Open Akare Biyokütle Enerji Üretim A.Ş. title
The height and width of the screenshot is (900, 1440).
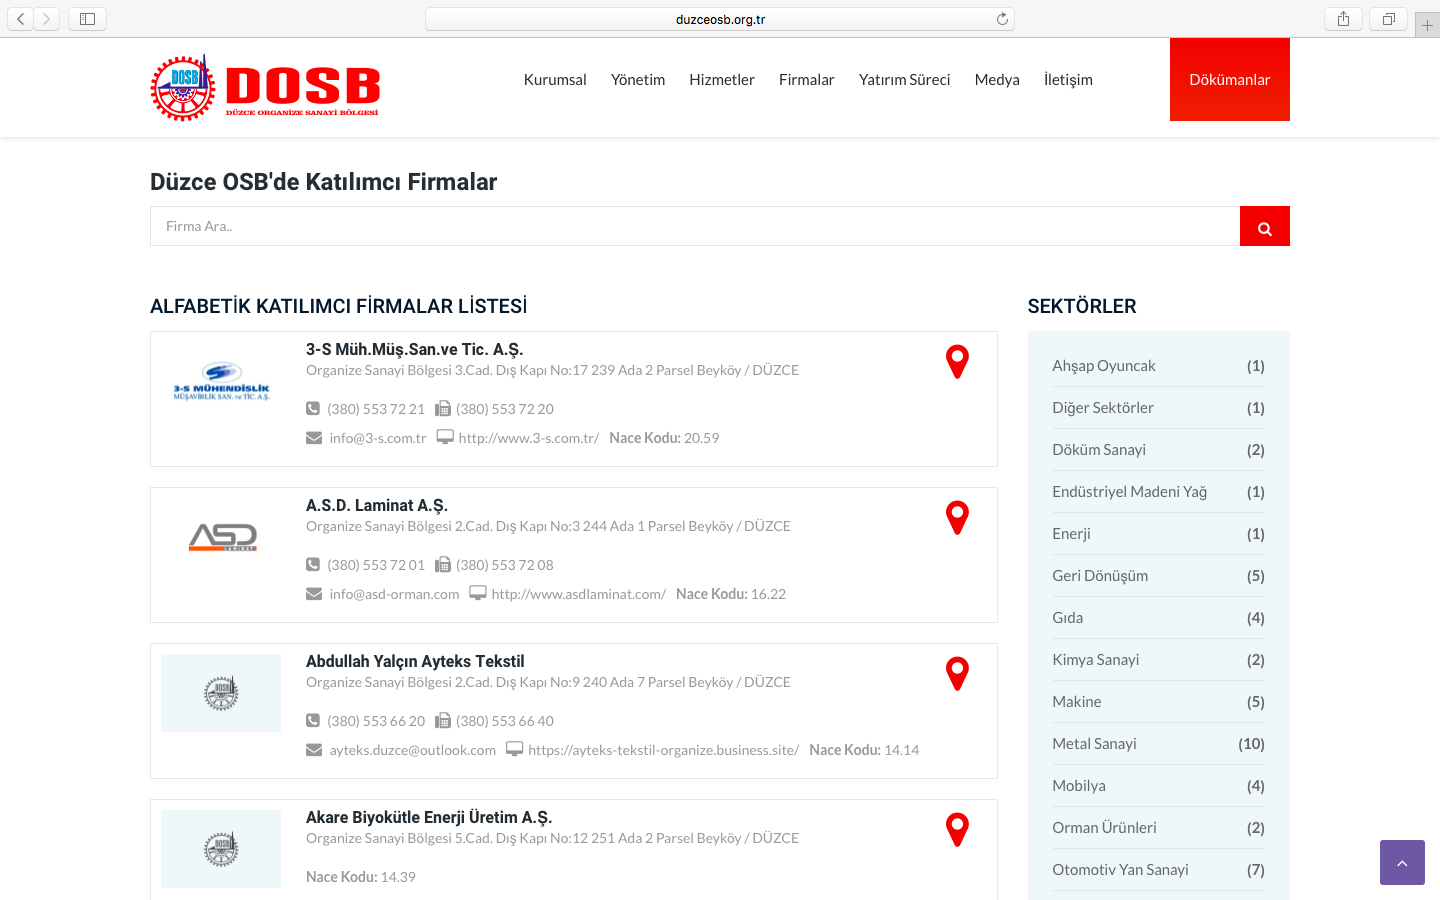[x=429, y=817]
